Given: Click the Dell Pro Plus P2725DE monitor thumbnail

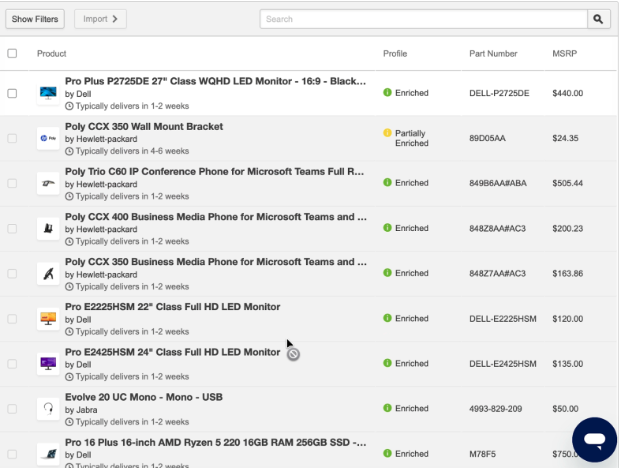Looking at the screenshot, I should tap(47, 93).
